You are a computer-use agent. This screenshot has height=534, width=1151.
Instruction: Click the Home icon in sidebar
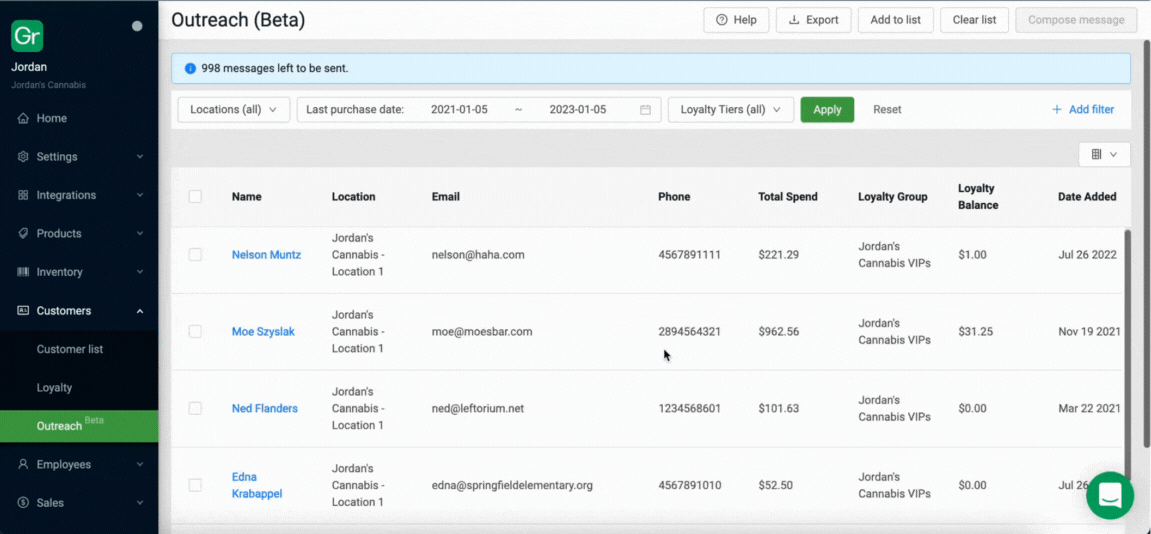pos(23,118)
